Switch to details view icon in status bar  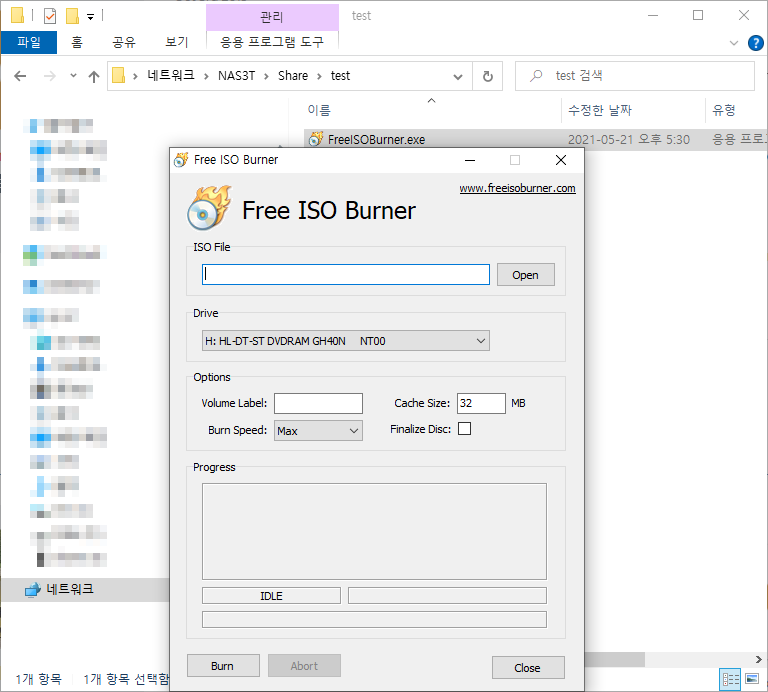[x=730, y=679]
